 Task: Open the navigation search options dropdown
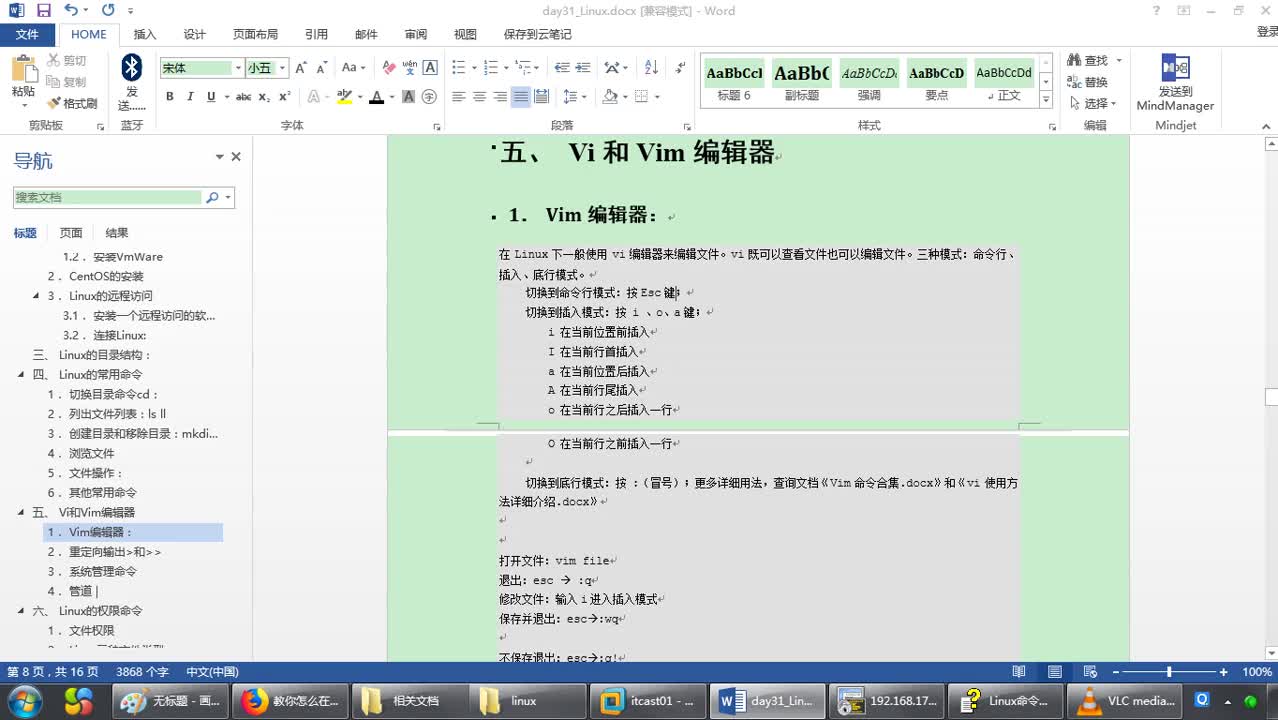229,198
